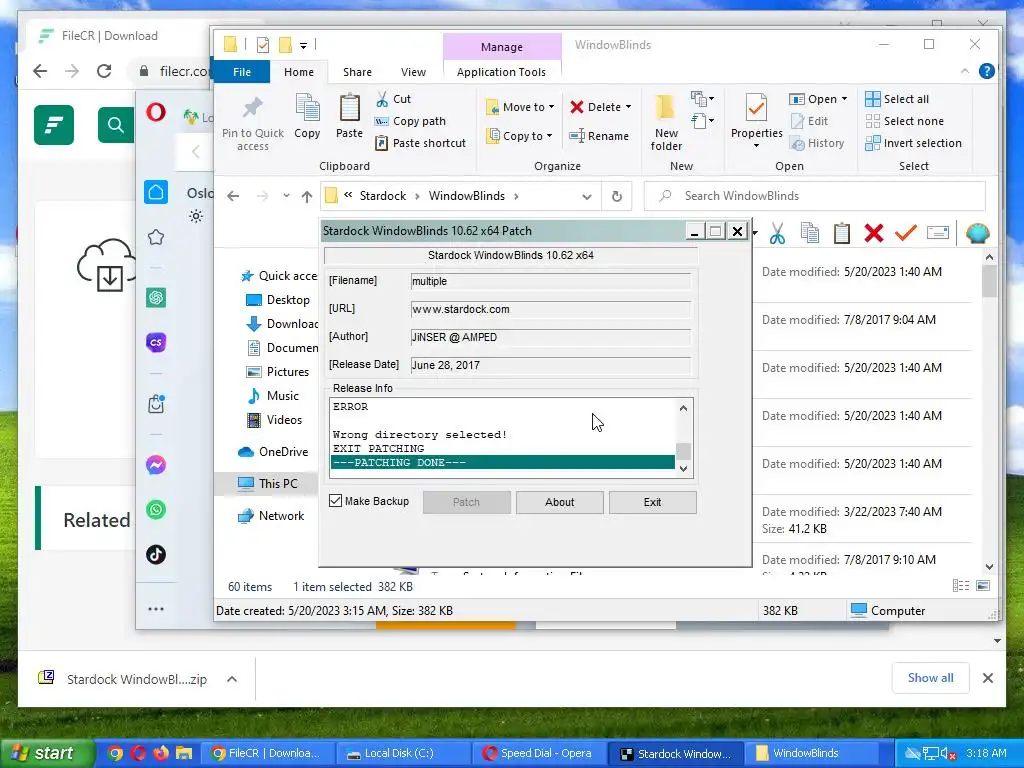Expand the downloaded zip options chevron

(232, 679)
